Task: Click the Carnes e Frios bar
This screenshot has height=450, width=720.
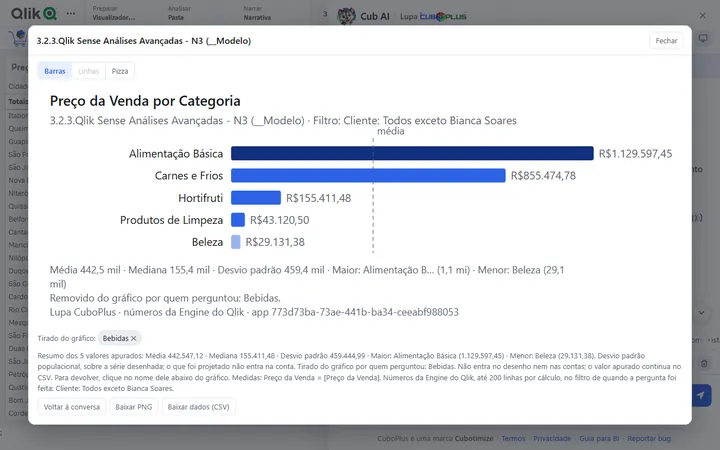Action: point(368,175)
